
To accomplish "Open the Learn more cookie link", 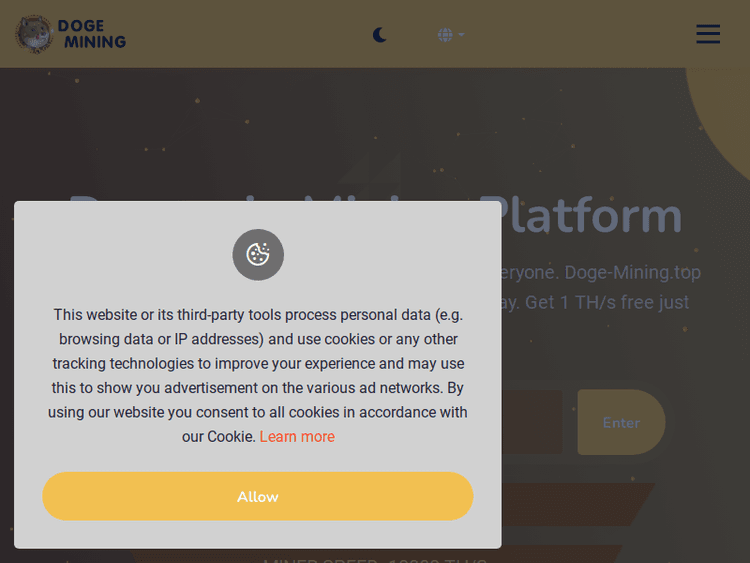I will point(297,437).
